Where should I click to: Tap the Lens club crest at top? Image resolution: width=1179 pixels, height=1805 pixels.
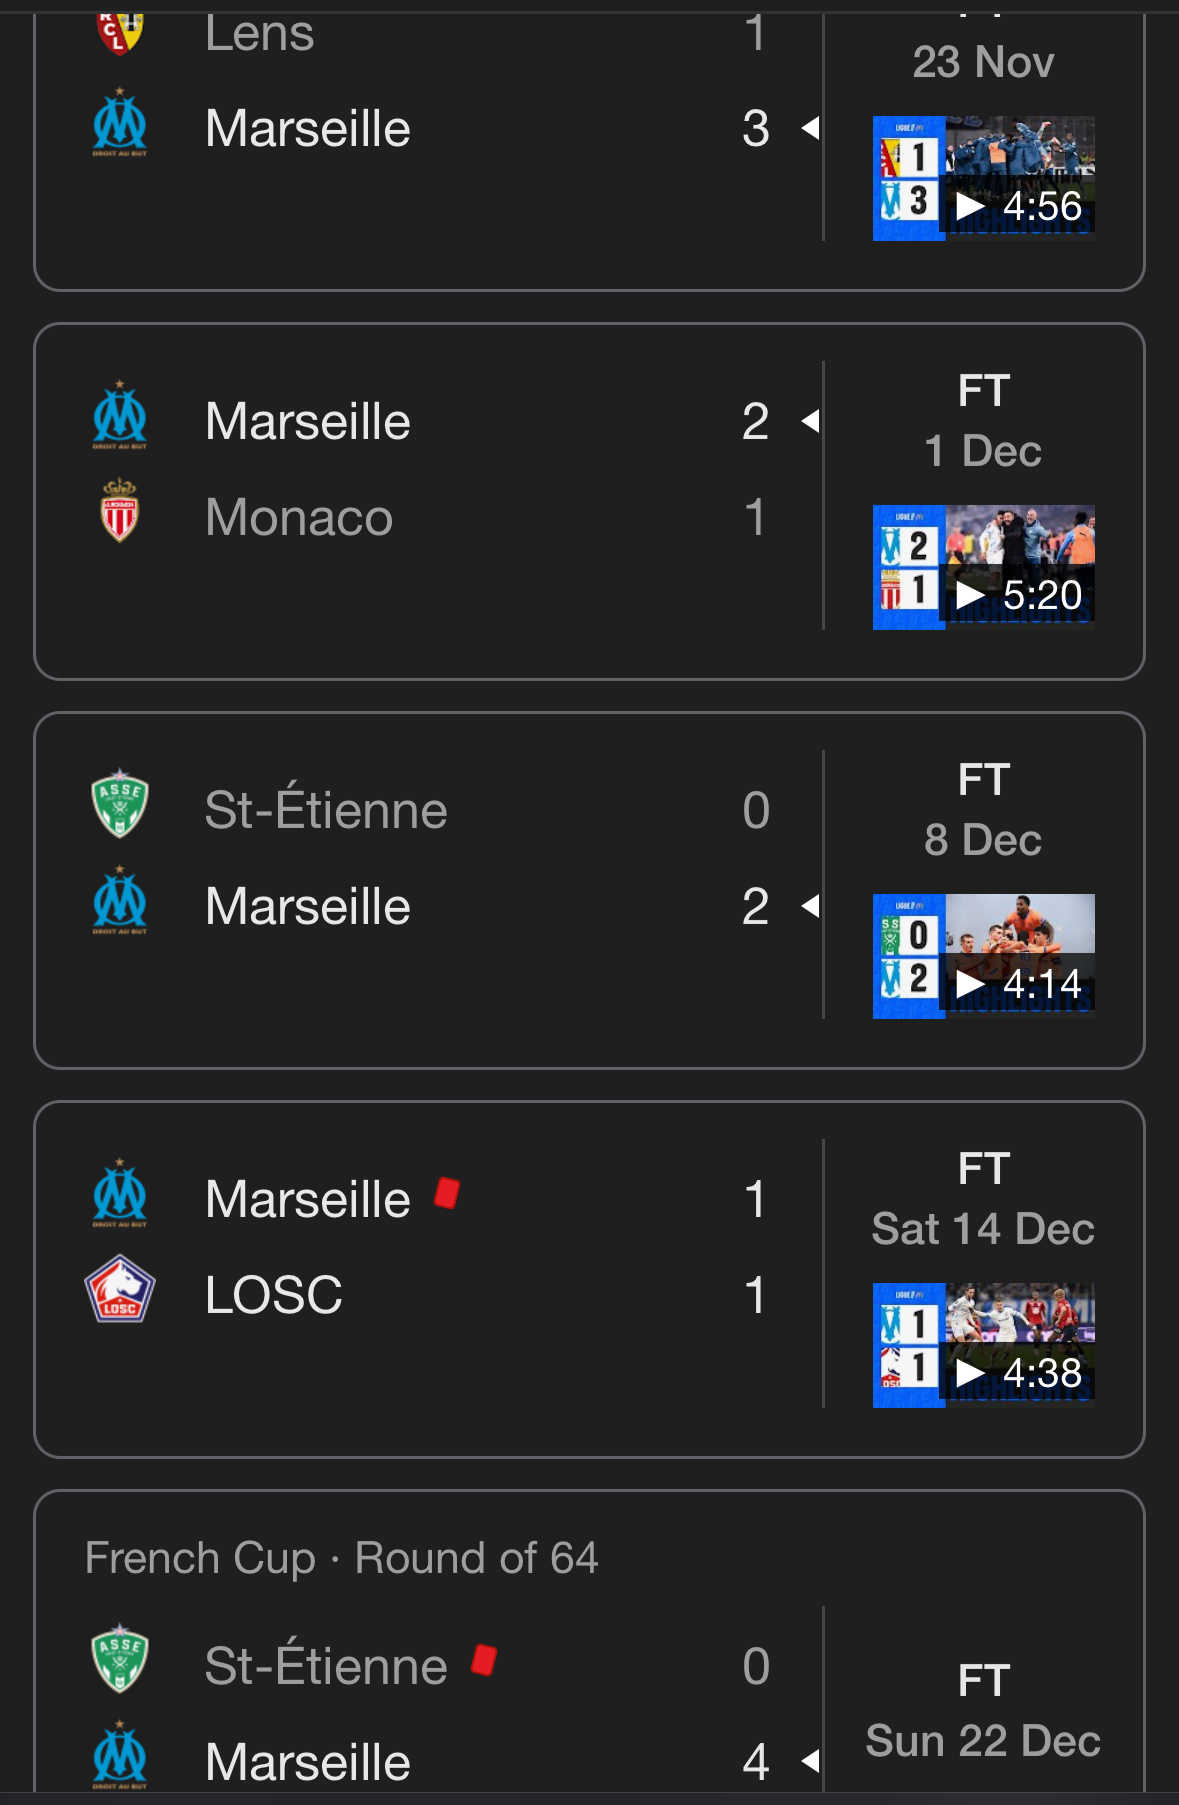click(120, 32)
